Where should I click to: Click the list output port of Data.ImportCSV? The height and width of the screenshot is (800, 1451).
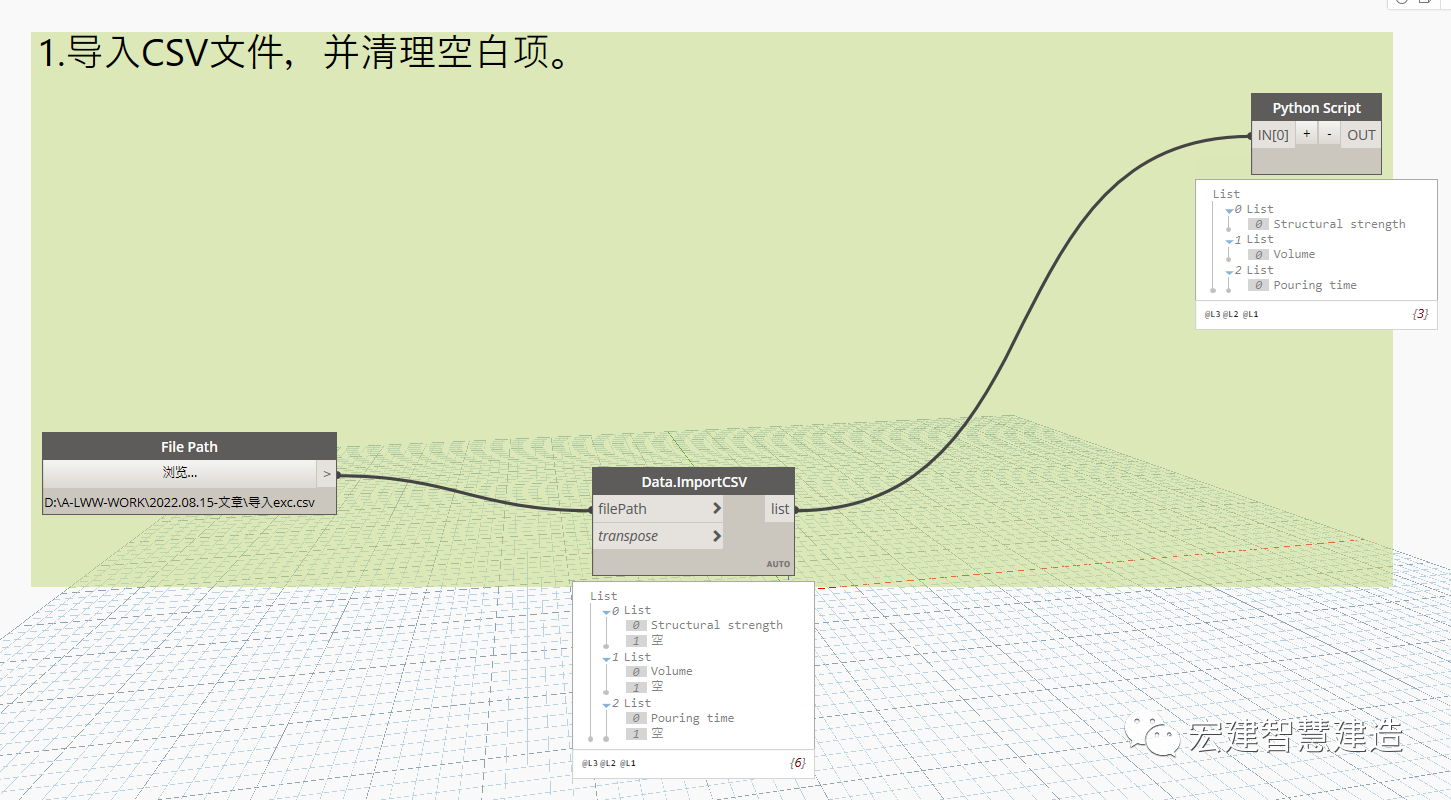pyautogui.click(x=780, y=509)
